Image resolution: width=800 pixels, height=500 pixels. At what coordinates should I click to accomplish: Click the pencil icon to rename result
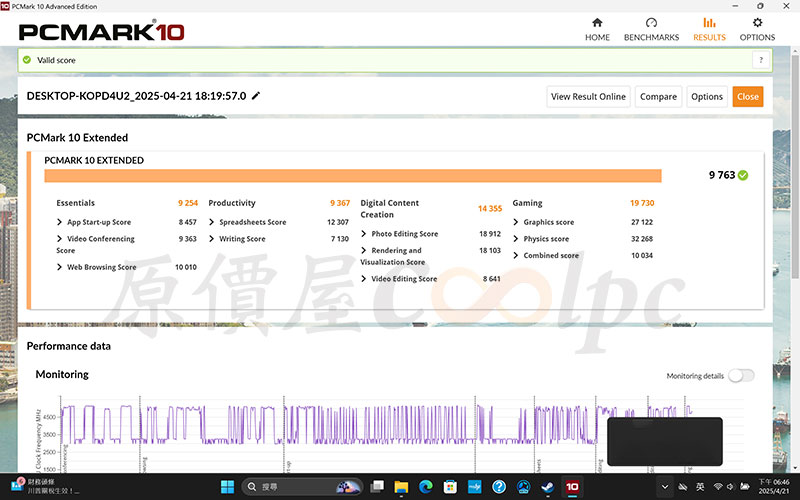pyautogui.click(x=256, y=96)
